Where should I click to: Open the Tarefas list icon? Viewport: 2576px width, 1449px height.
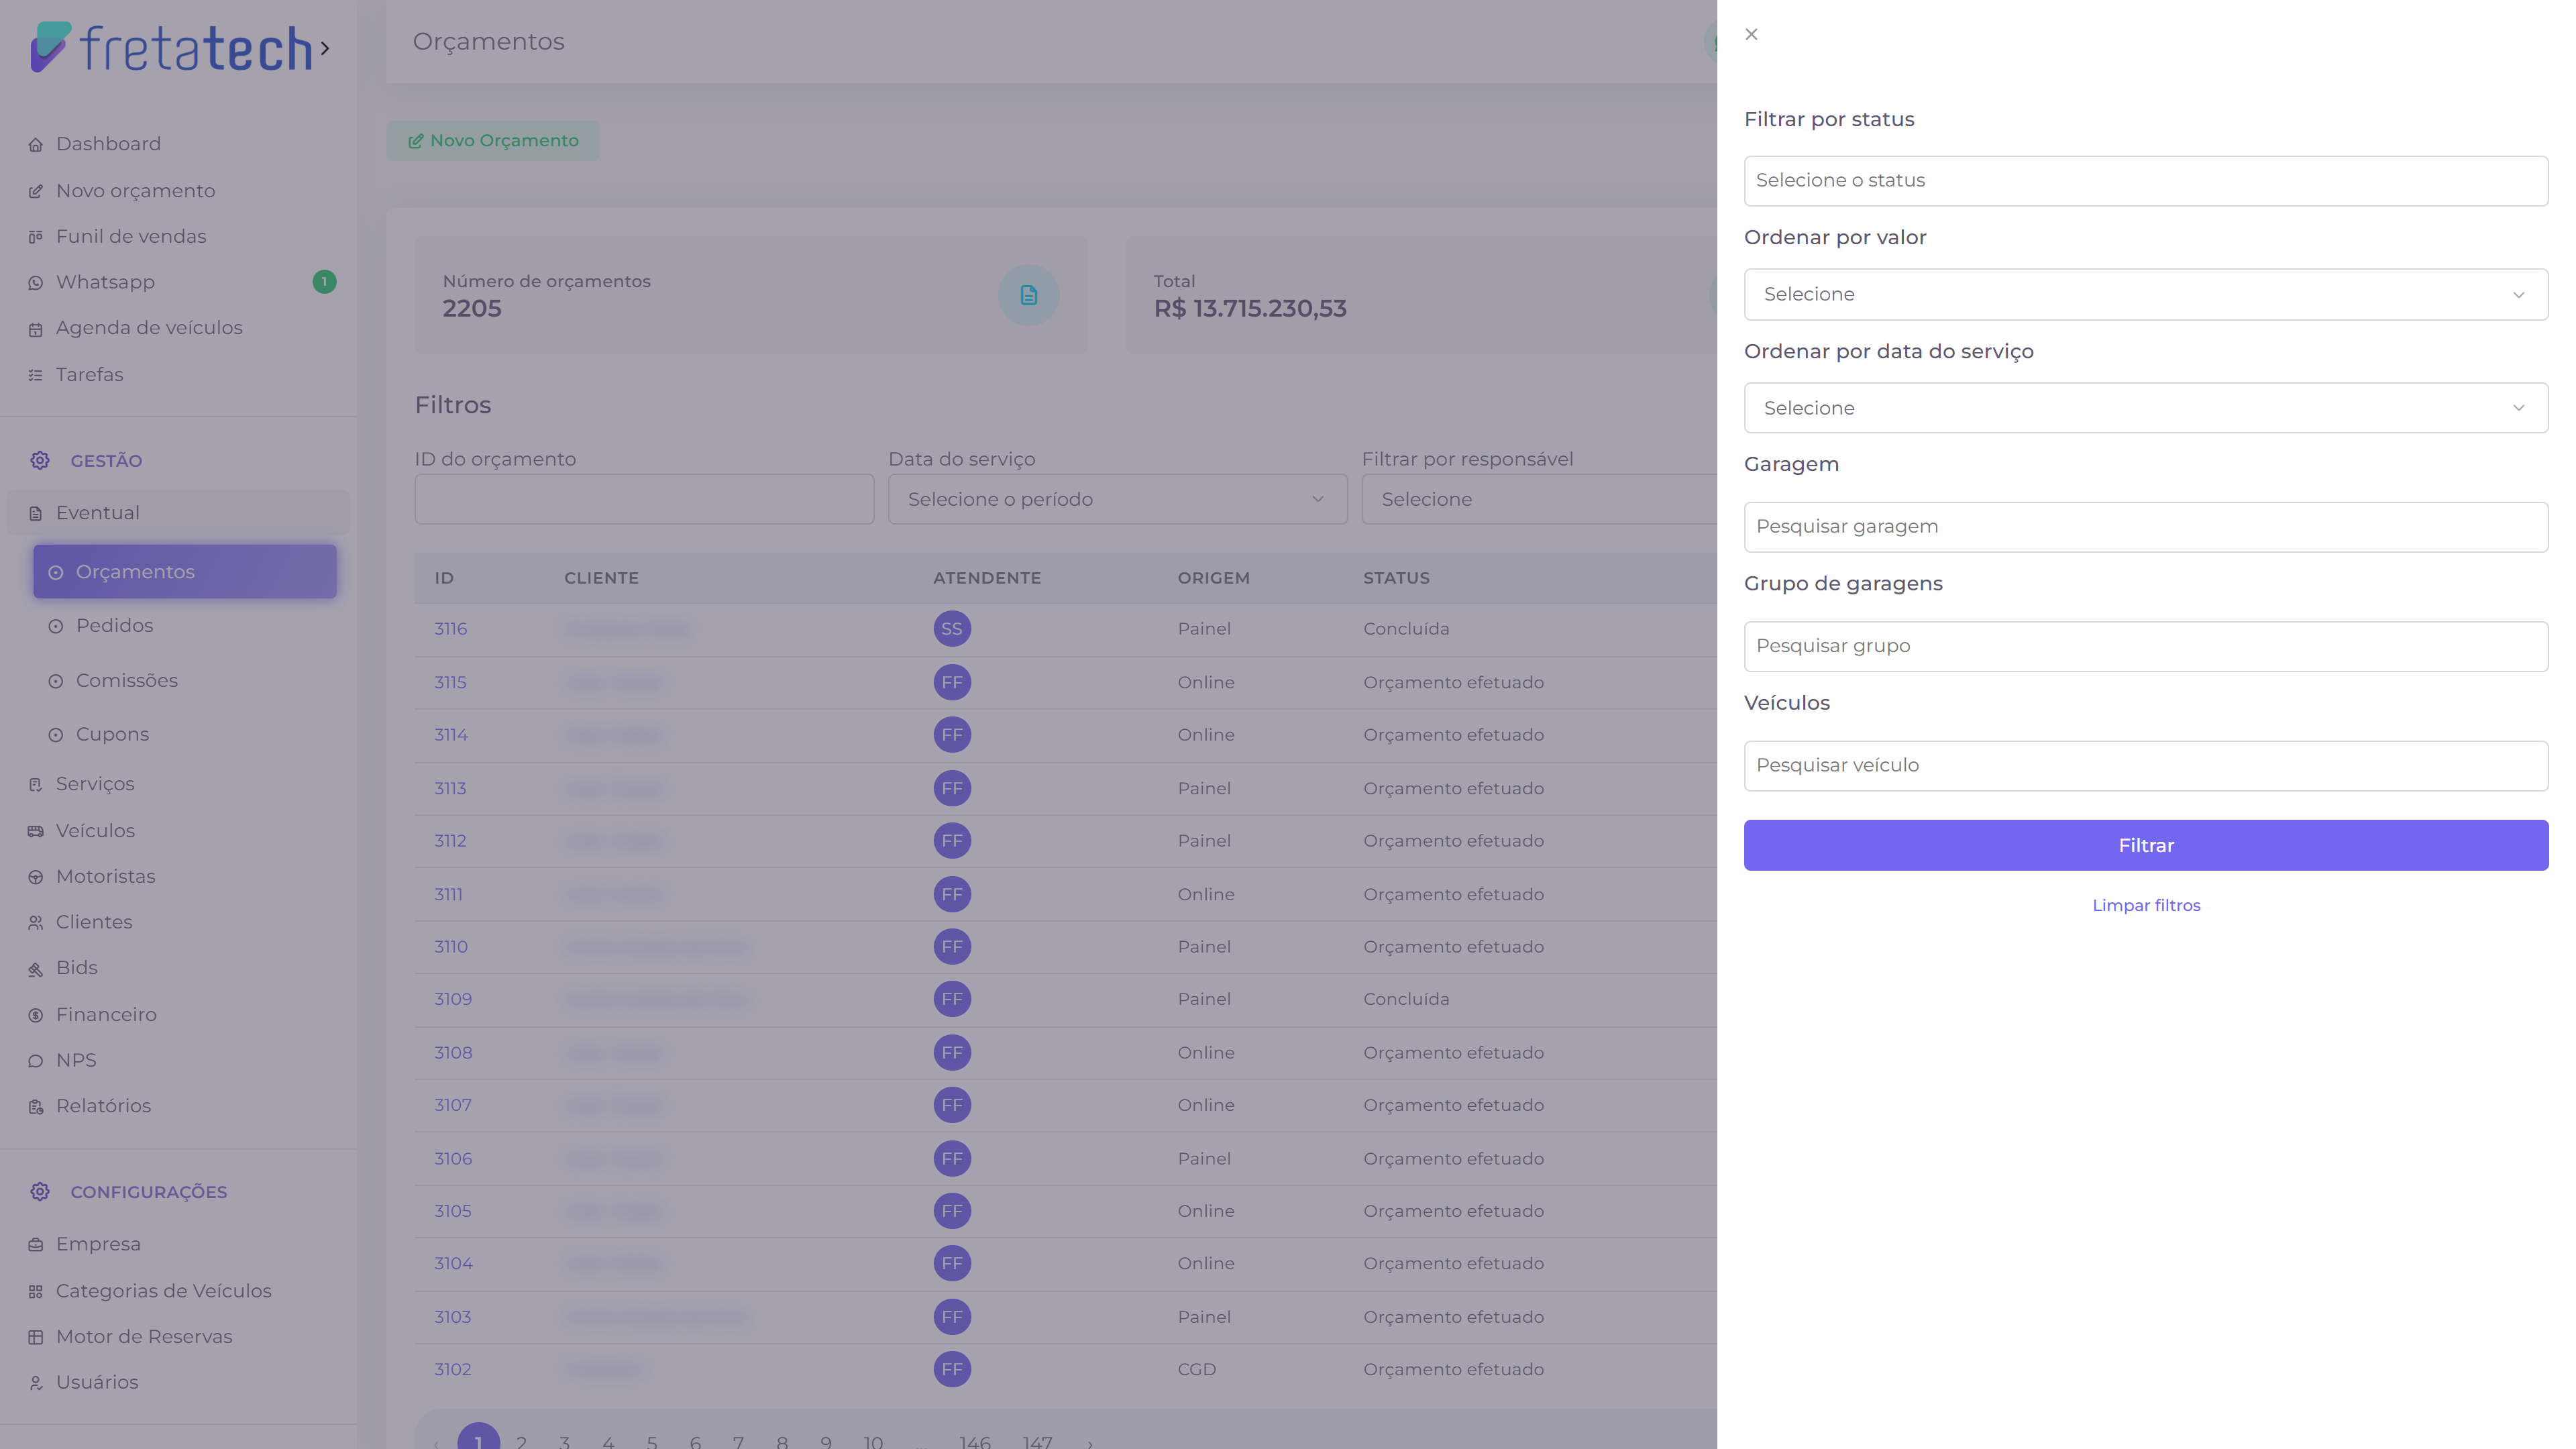click(36, 375)
